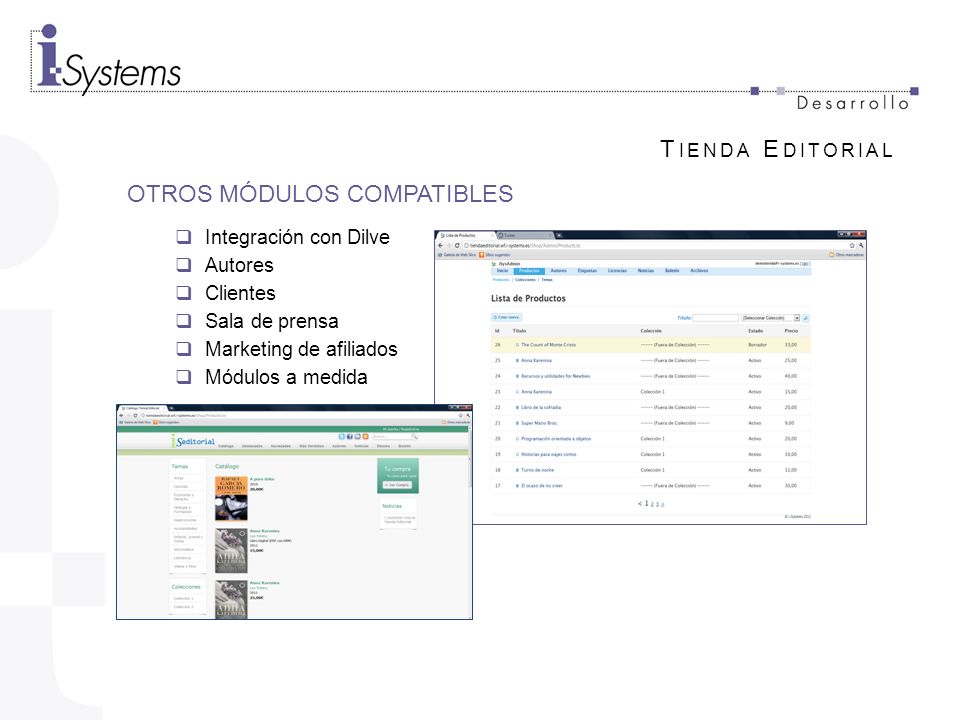Go to page 2 of product list

point(652,504)
